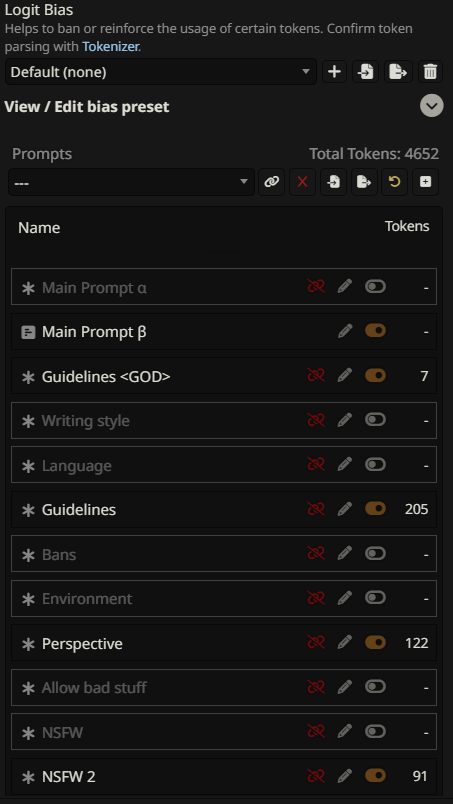
Task: Expand the View / Edit bias preset chevron
Action: (x=432, y=106)
